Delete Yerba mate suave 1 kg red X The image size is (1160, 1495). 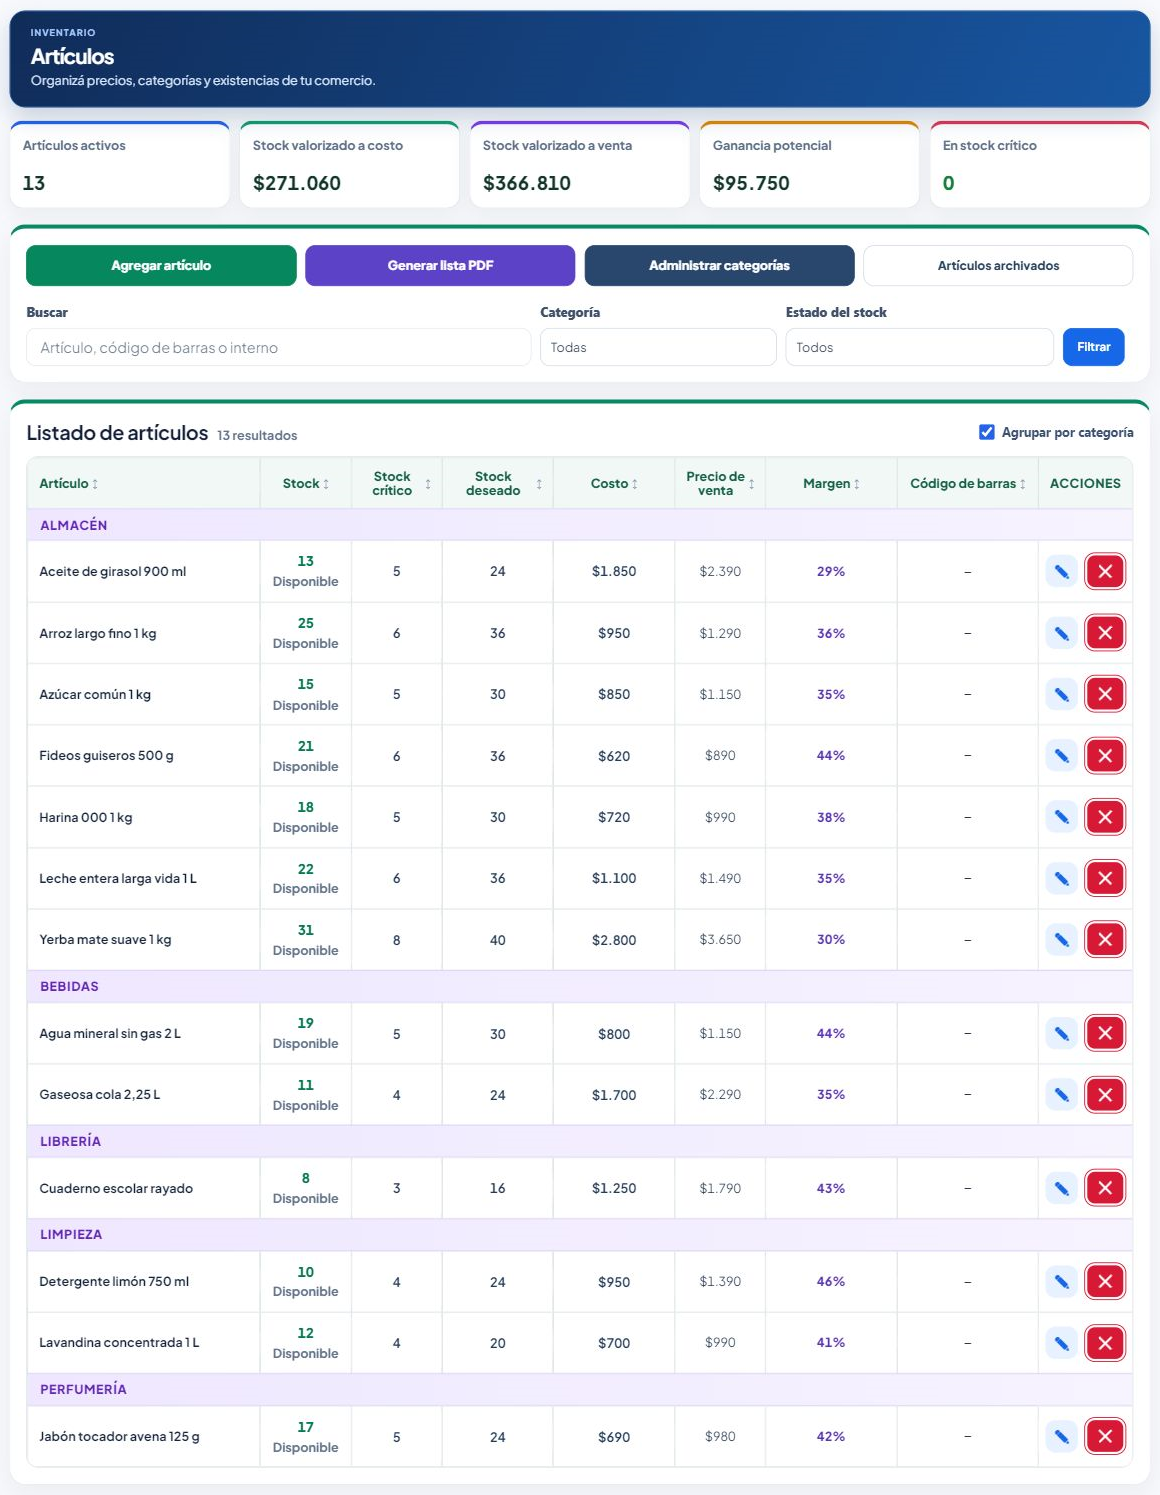tap(1105, 939)
